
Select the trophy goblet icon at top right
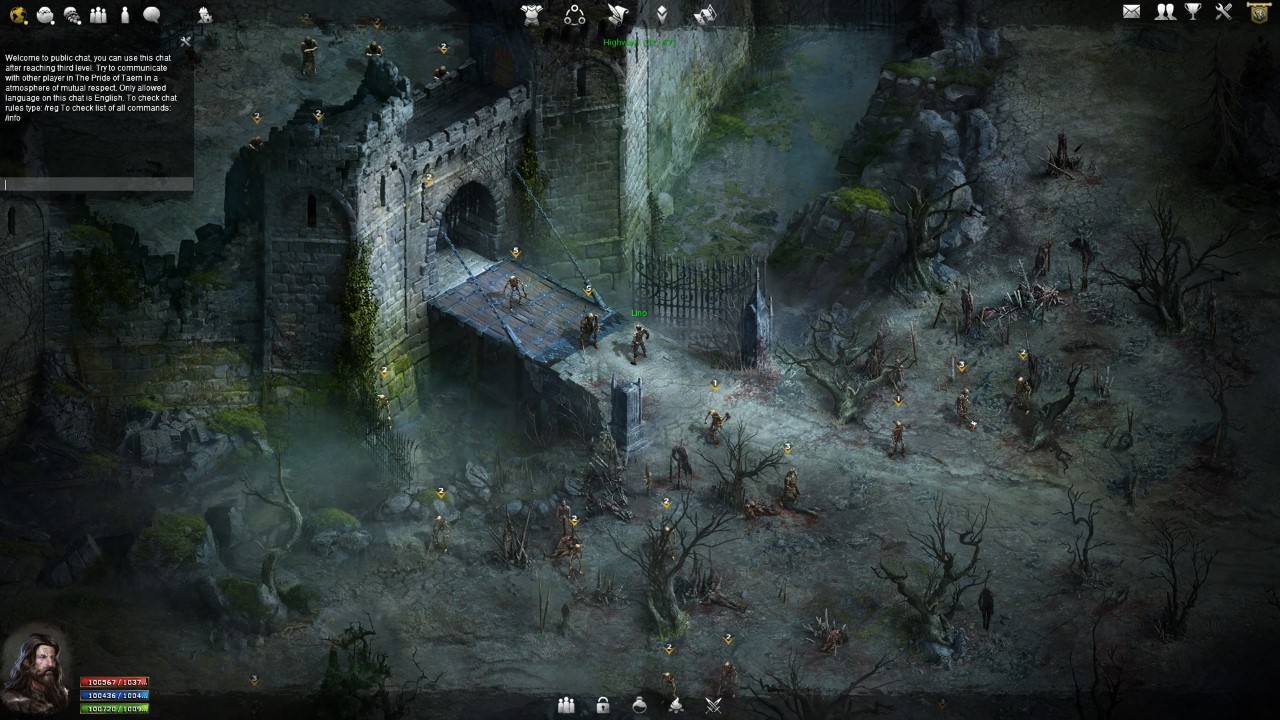(x=1192, y=13)
